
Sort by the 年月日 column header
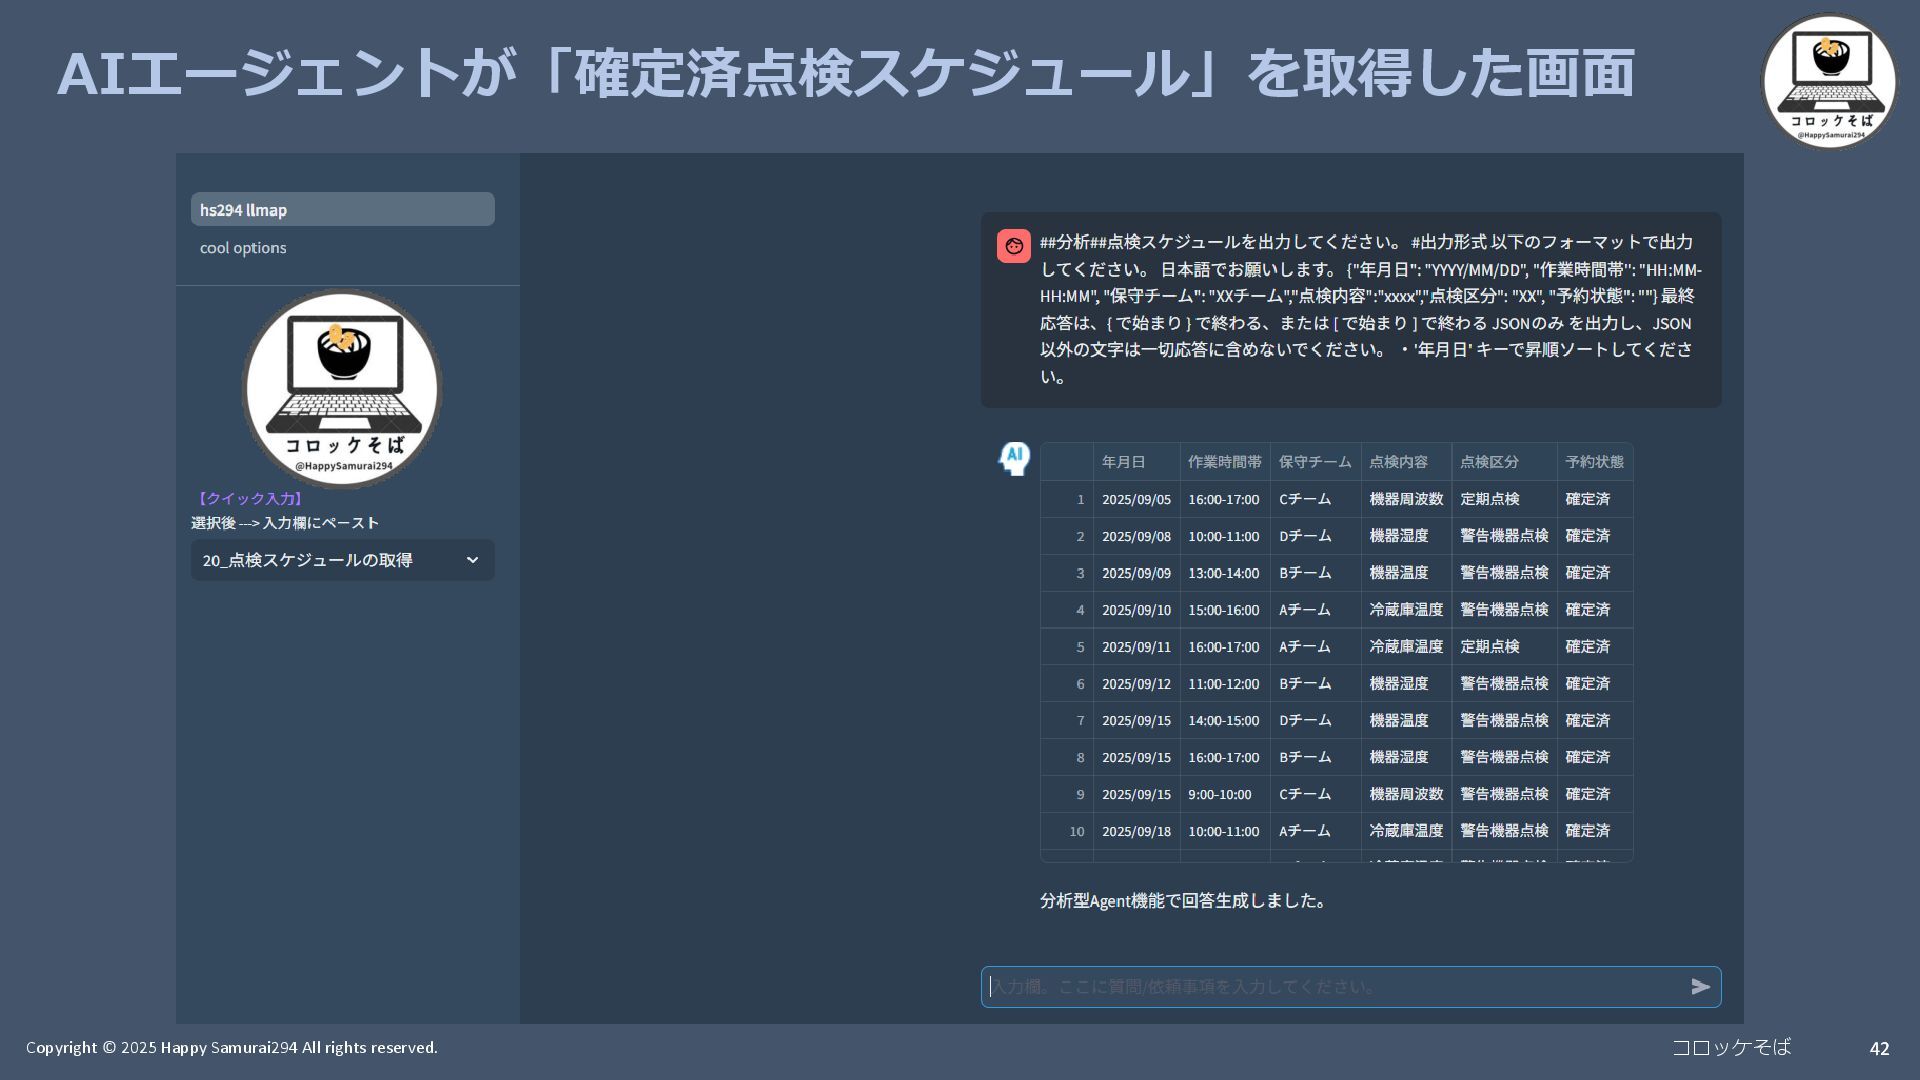[x=1123, y=462]
